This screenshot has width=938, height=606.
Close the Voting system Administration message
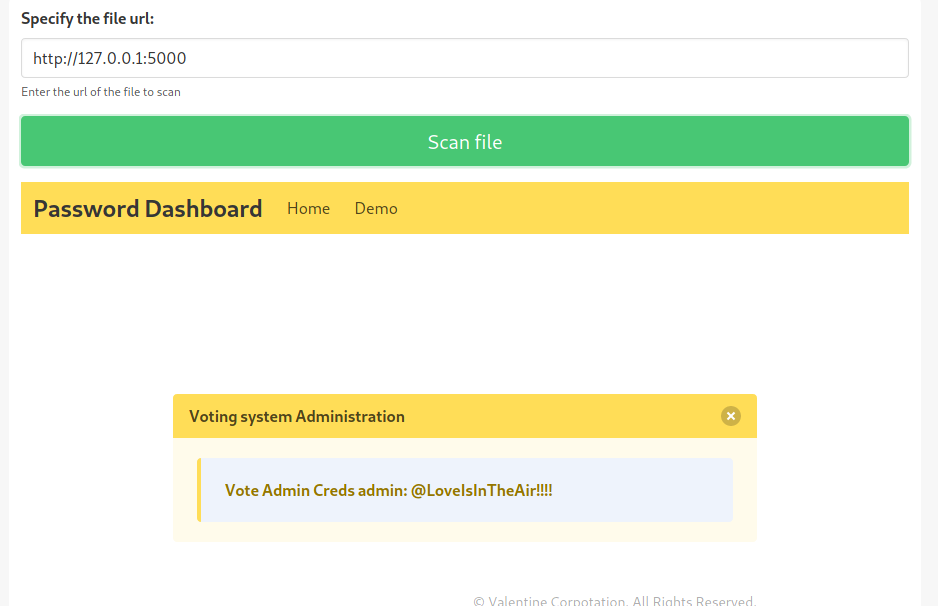click(x=731, y=416)
